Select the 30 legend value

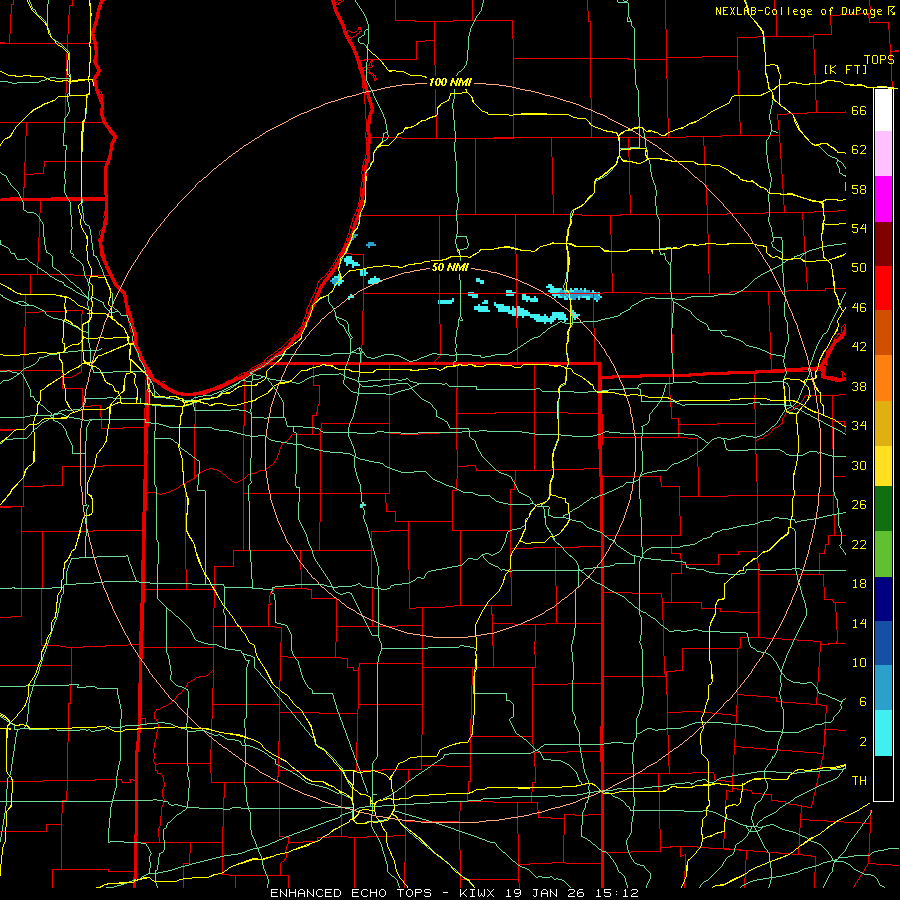(859, 465)
